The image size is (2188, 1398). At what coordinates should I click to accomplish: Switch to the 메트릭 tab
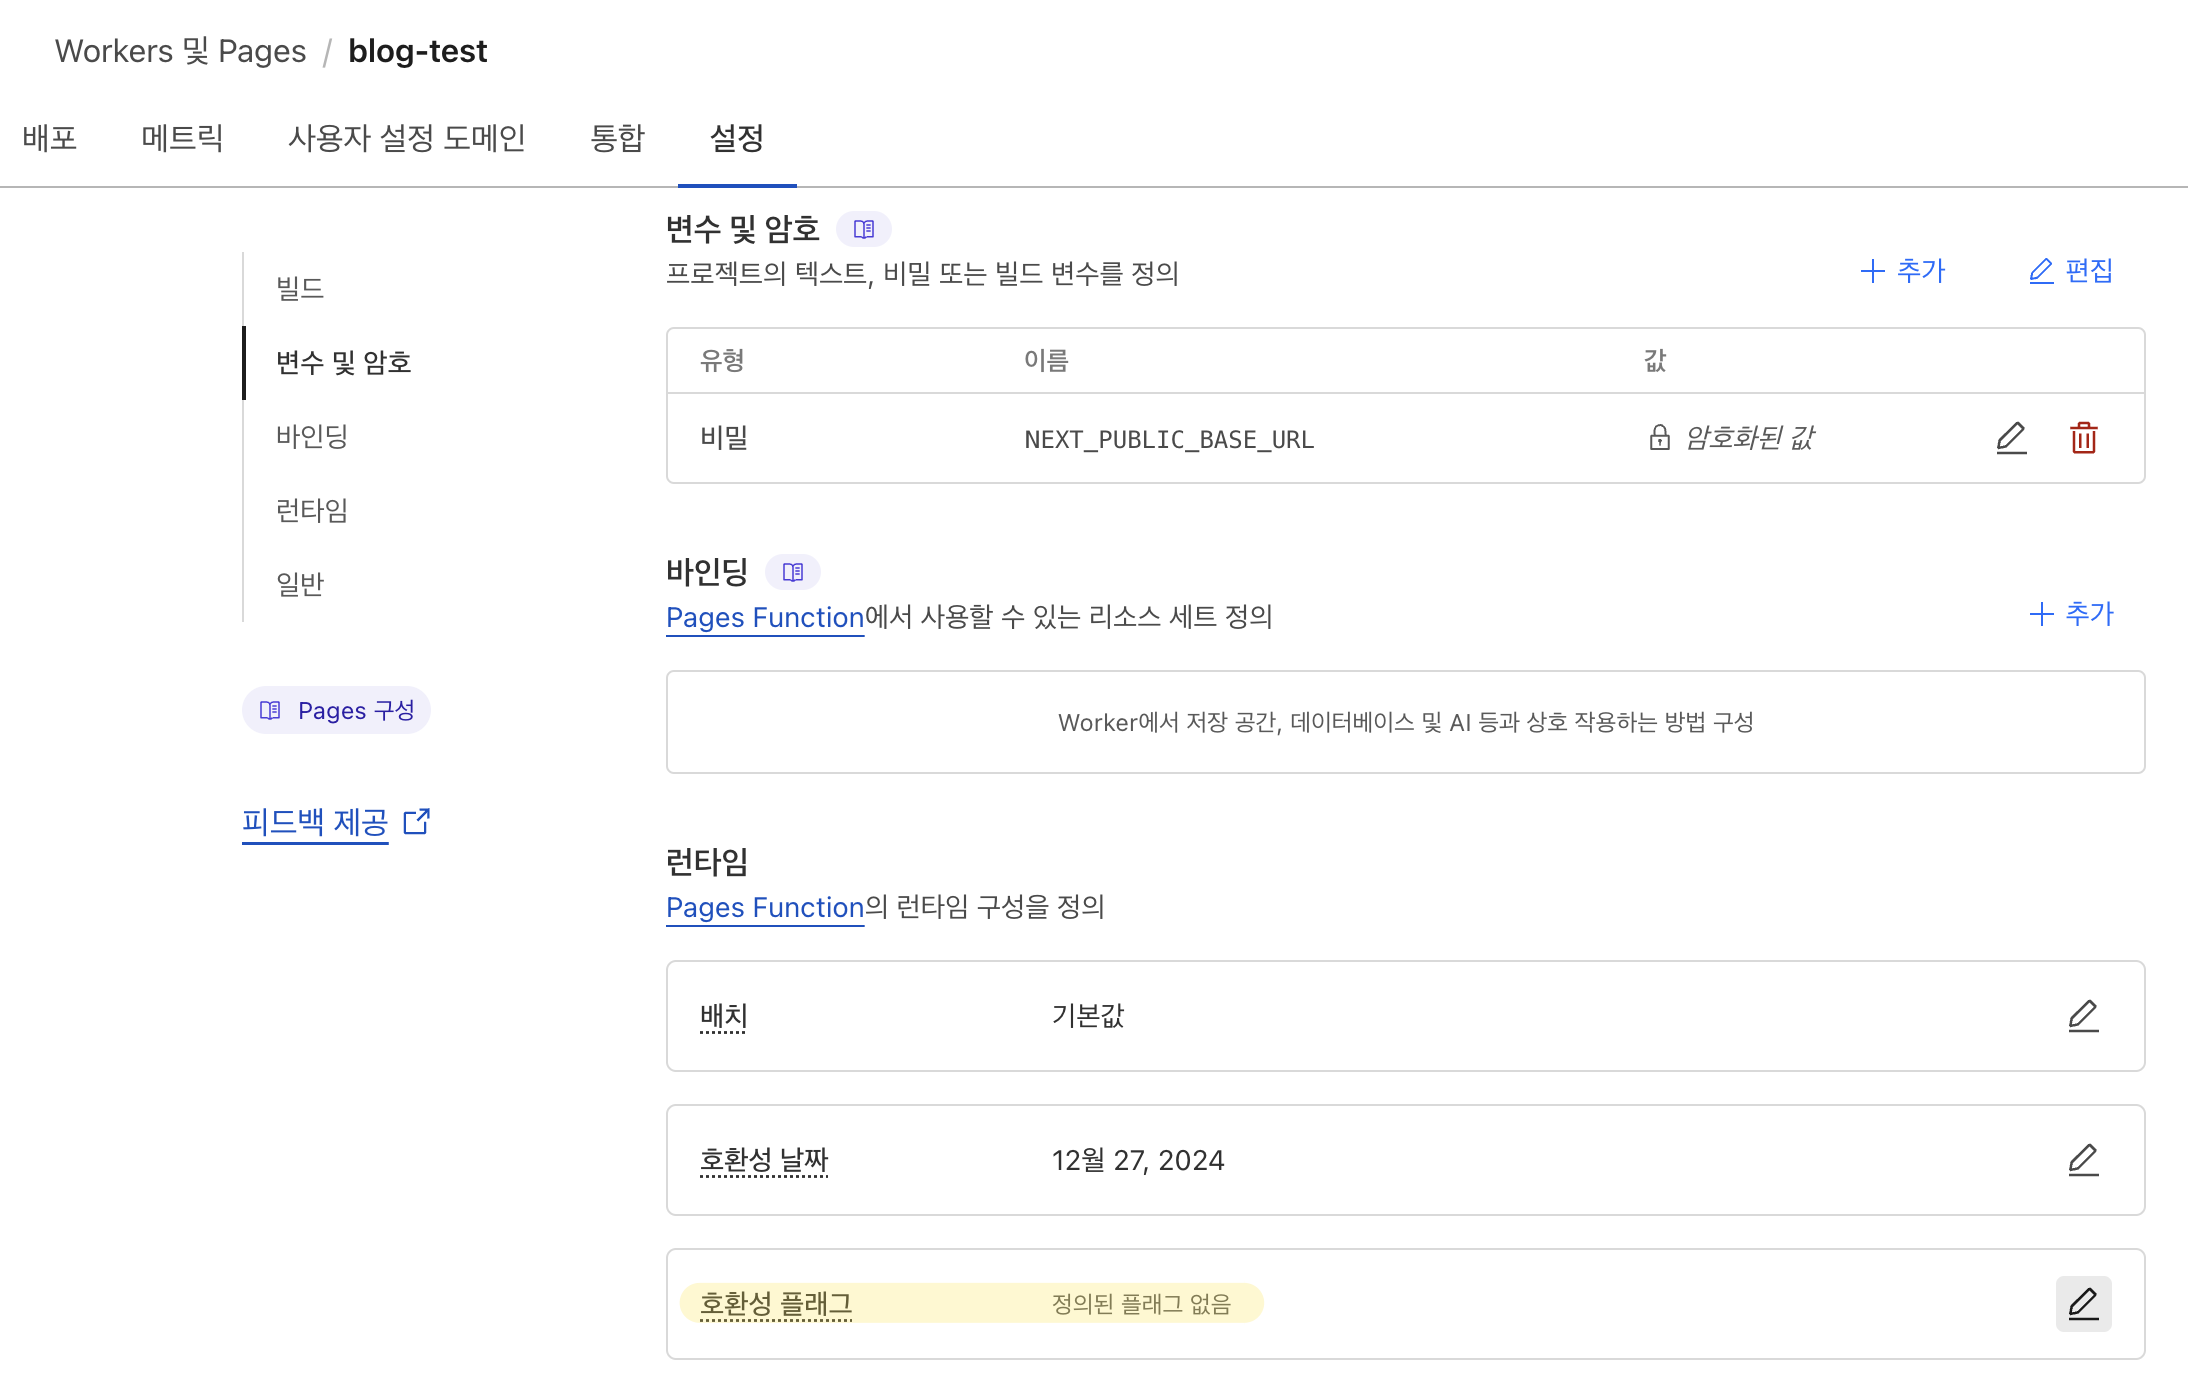182,138
